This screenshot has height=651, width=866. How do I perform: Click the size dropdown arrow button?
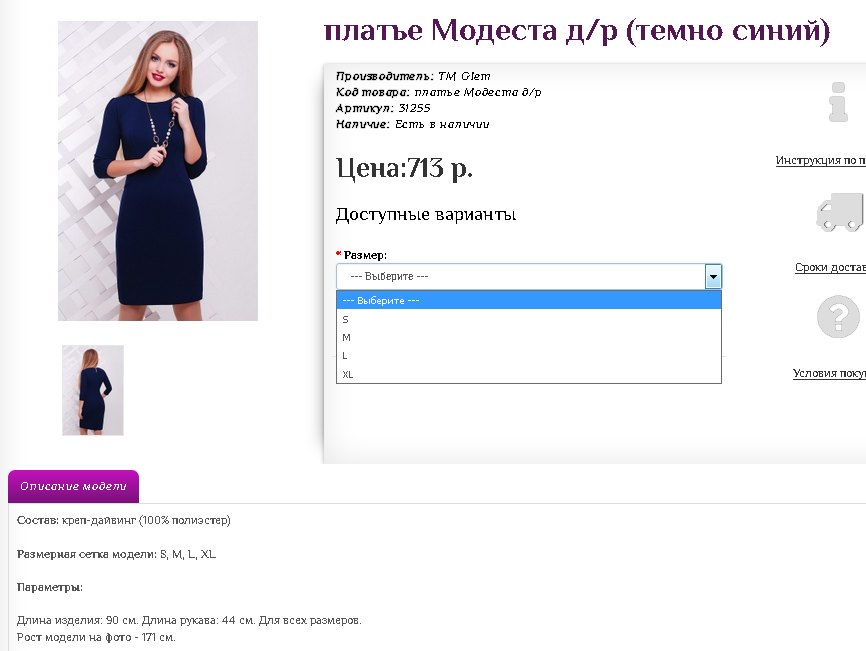click(x=713, y=276)
